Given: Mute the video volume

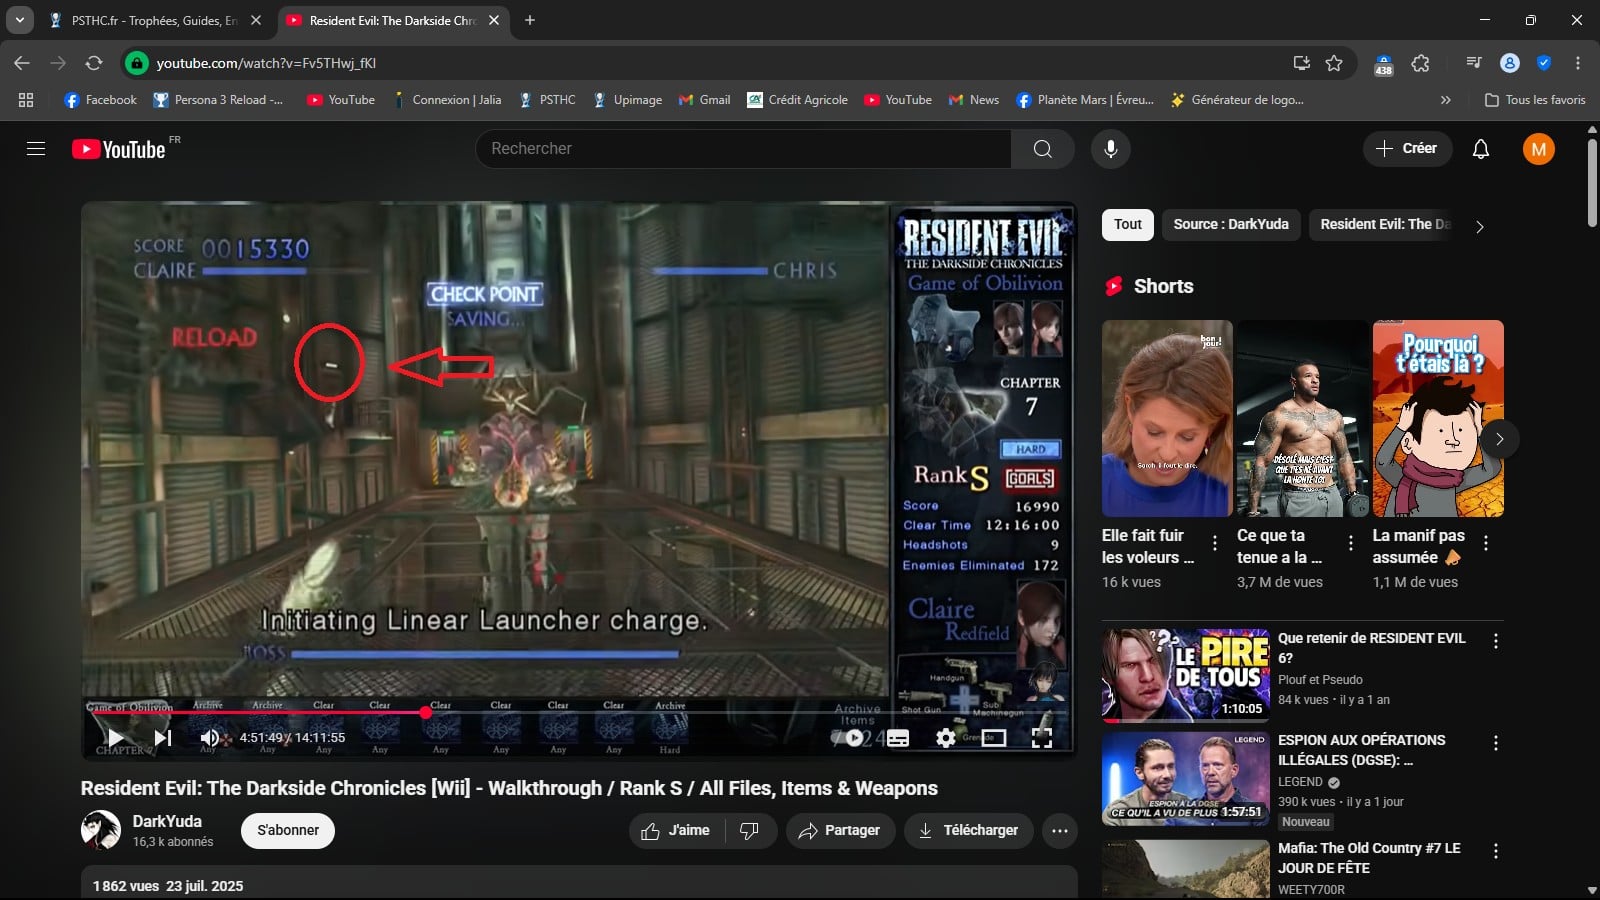Looking at the screenshot, I should (209, 738).
